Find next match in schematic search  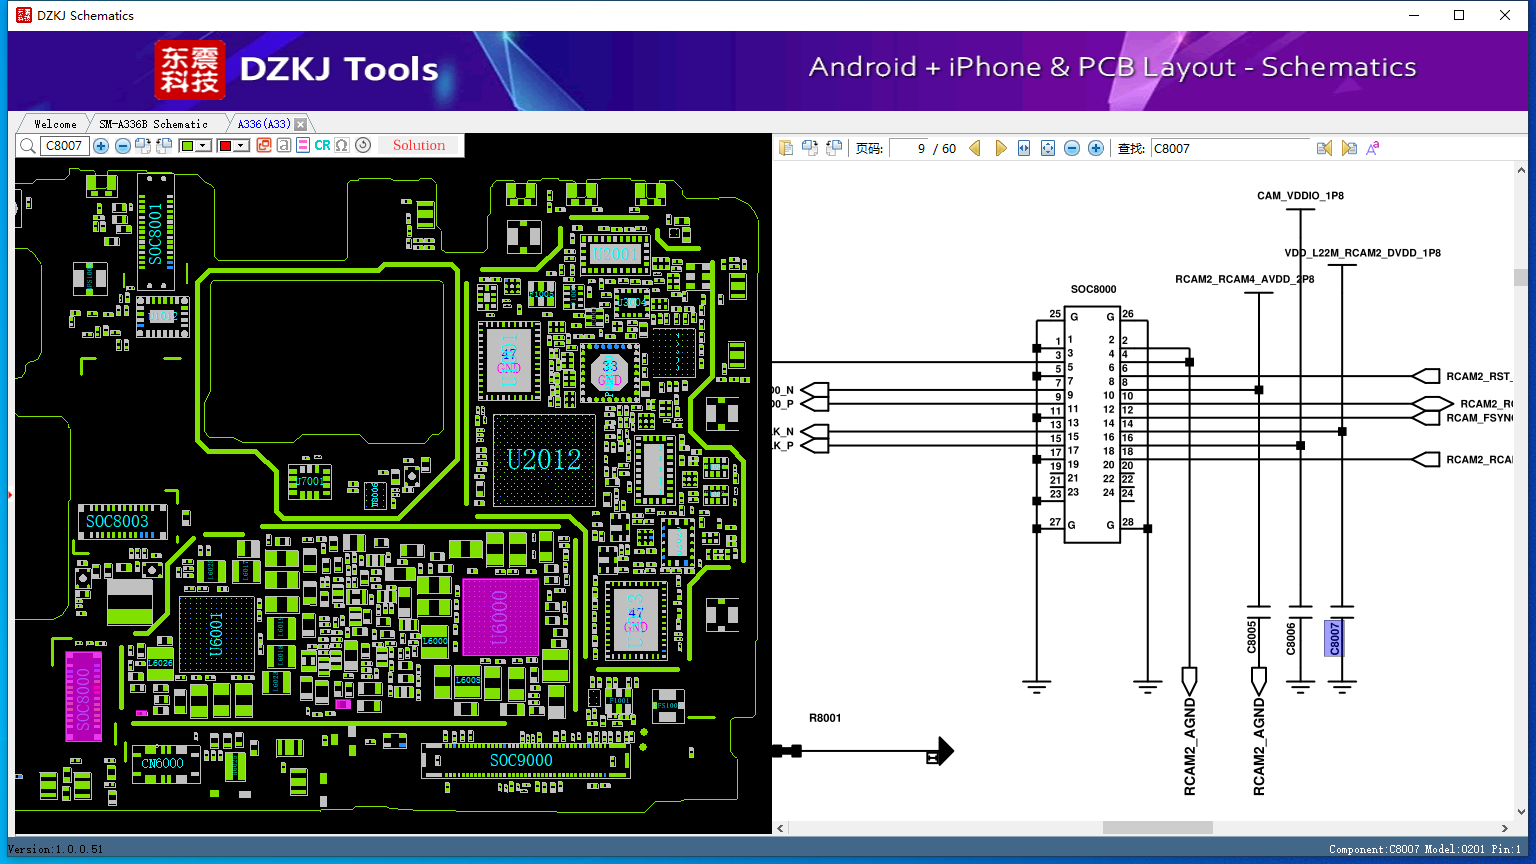click(x=1349, y=148)
